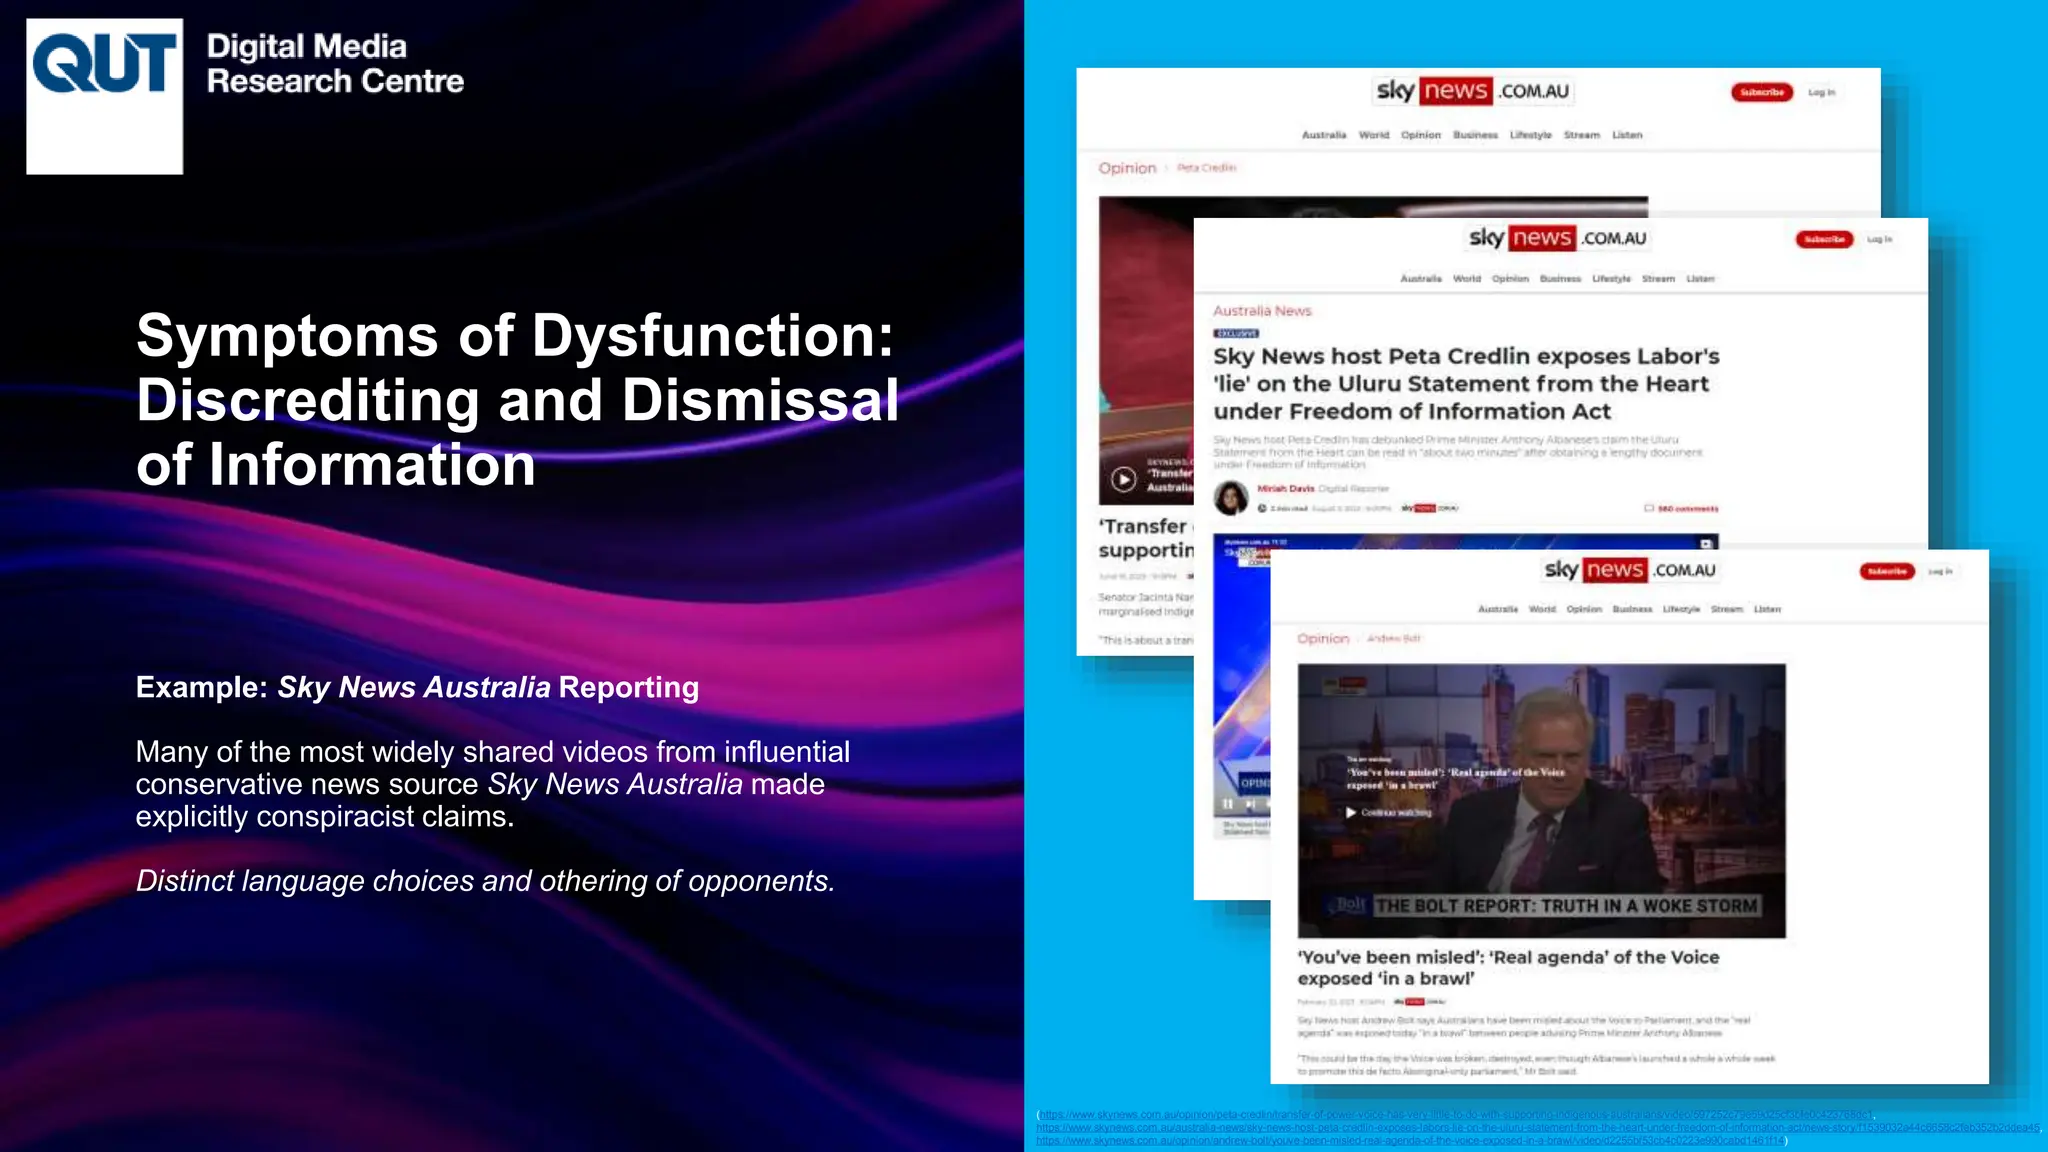
Task: Click the Peta Credlin breadcrumb link
Action: tap(1206, 168)
